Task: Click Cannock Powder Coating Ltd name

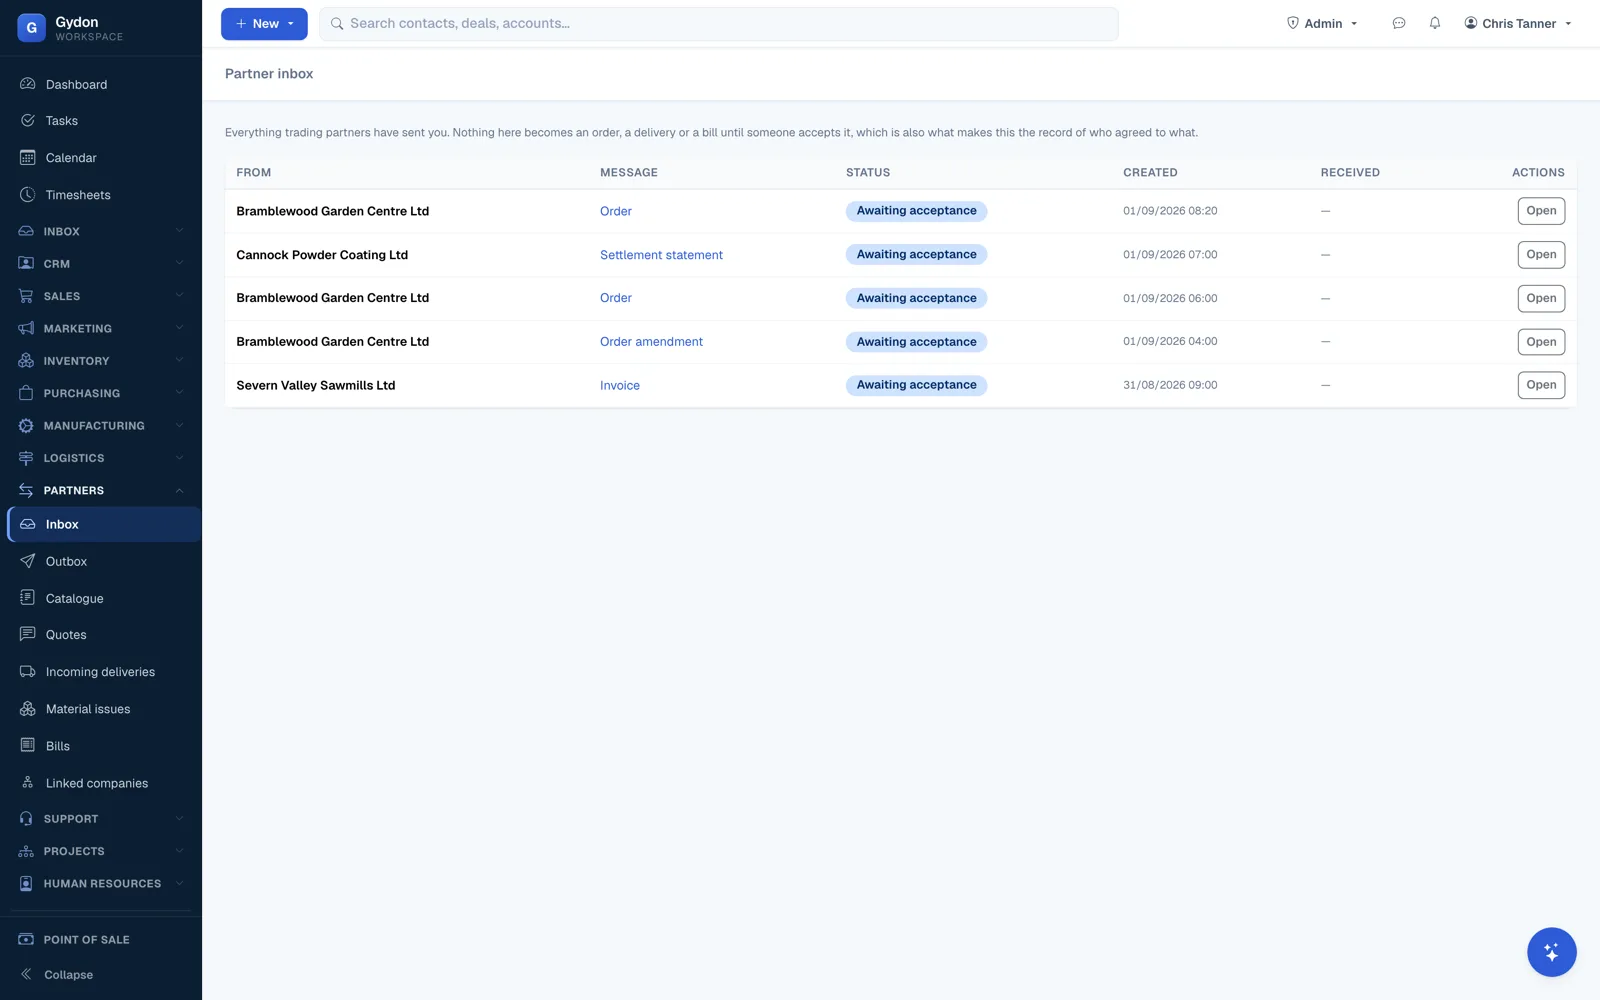Action: [x=322, y=255]
